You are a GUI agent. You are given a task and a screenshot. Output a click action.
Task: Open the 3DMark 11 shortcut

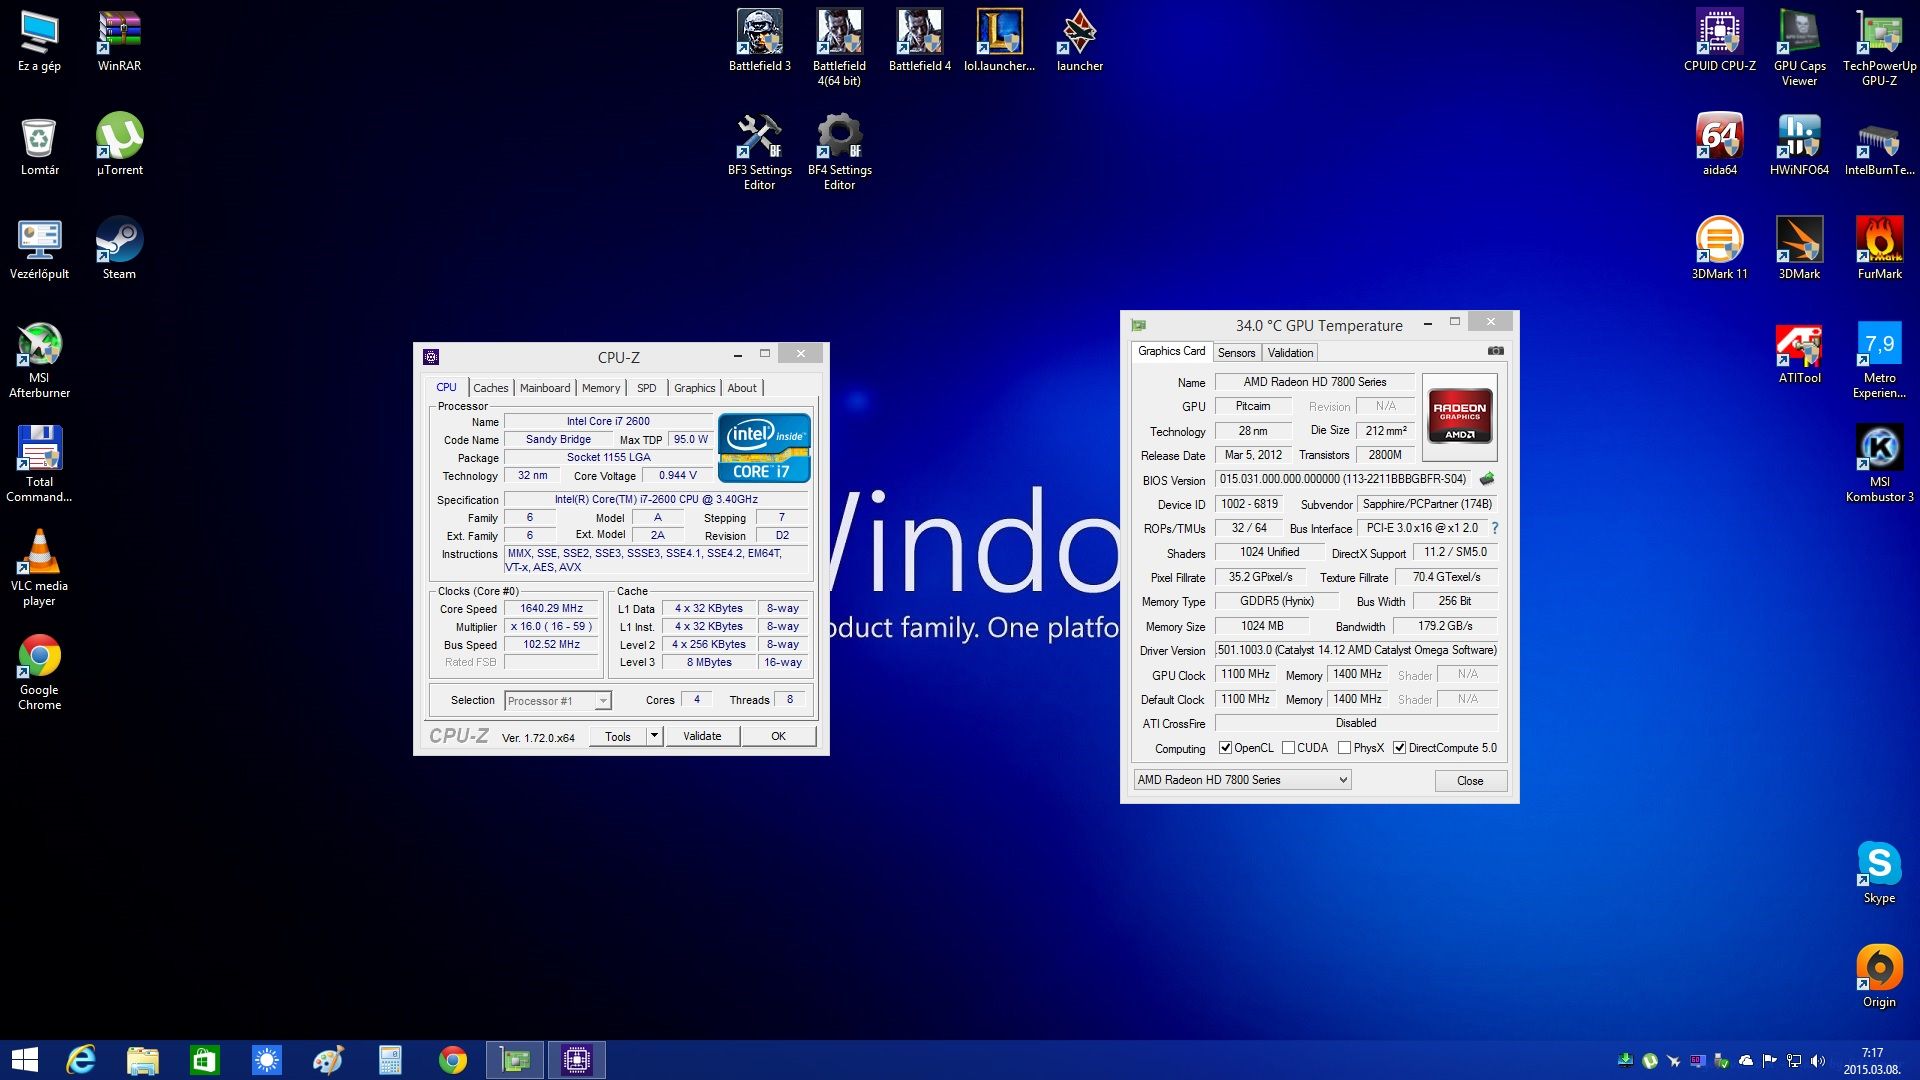(x=1719, y=248)
